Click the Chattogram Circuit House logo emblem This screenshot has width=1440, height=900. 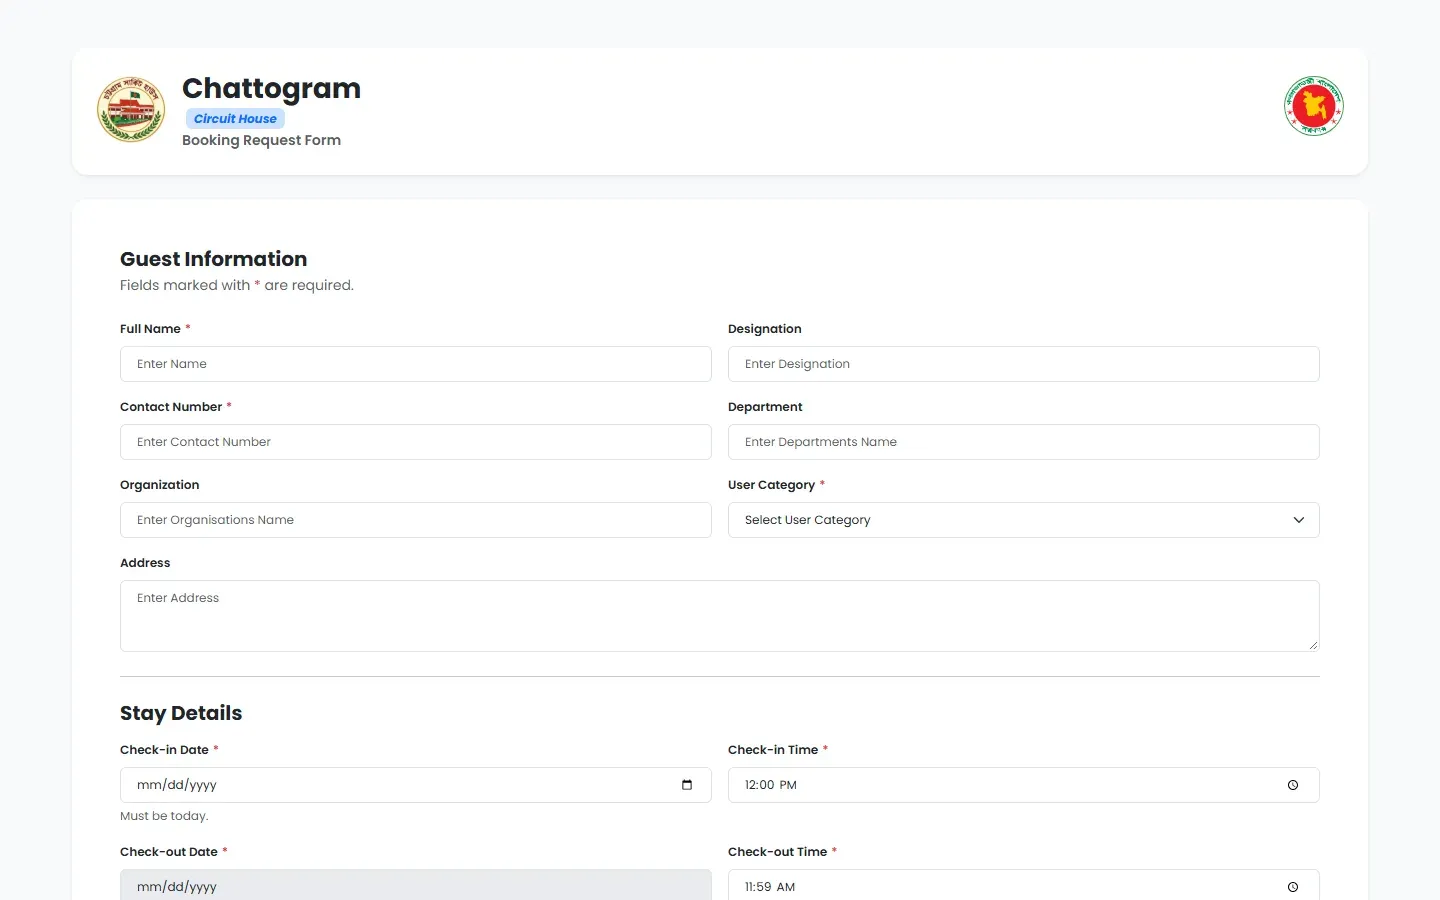131,109
